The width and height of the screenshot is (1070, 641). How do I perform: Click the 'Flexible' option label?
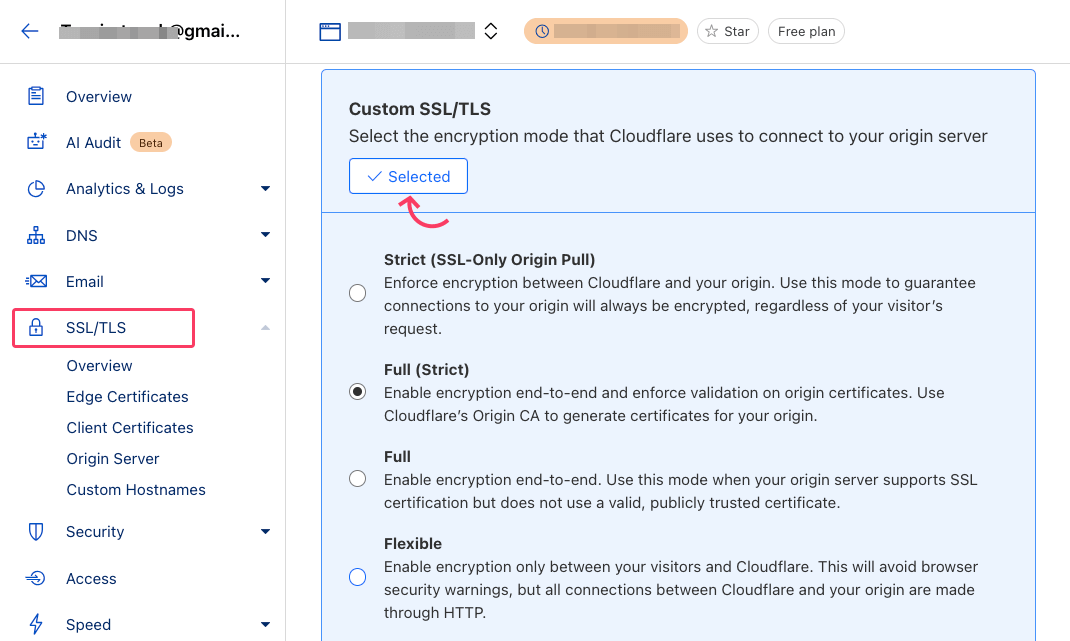tap(413, 544)
